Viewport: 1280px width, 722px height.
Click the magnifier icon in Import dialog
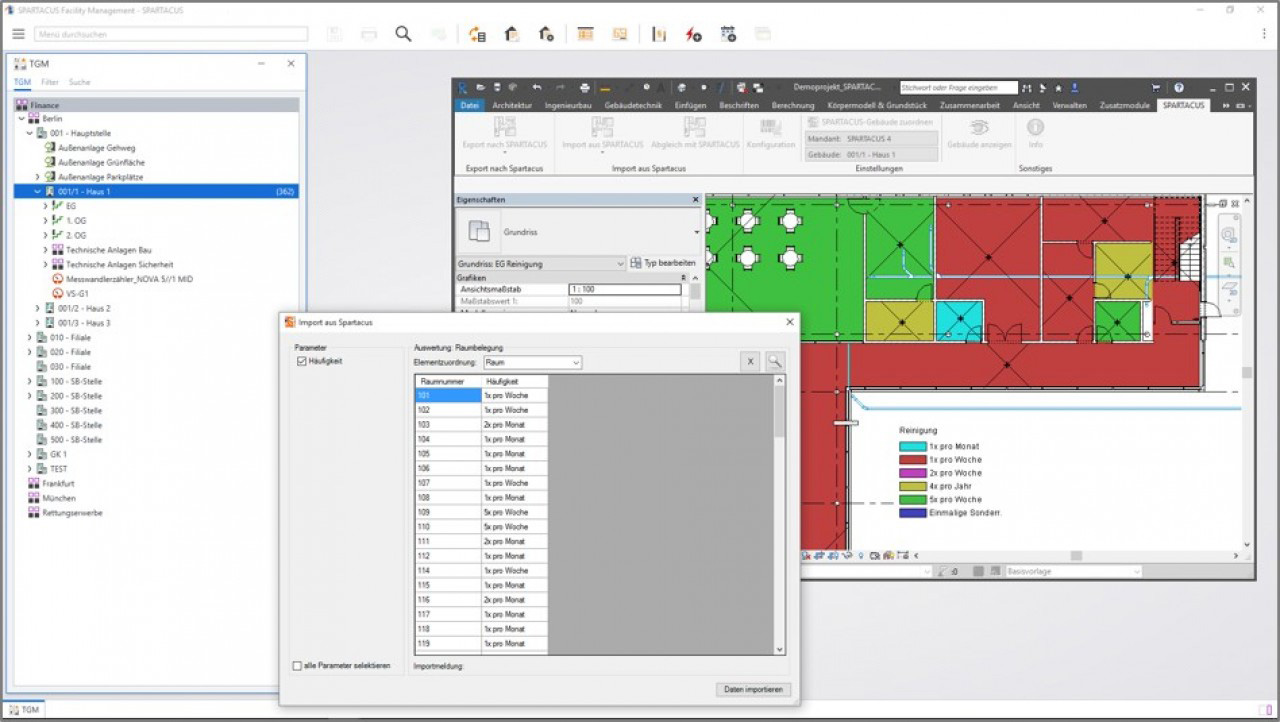point(775,362)
